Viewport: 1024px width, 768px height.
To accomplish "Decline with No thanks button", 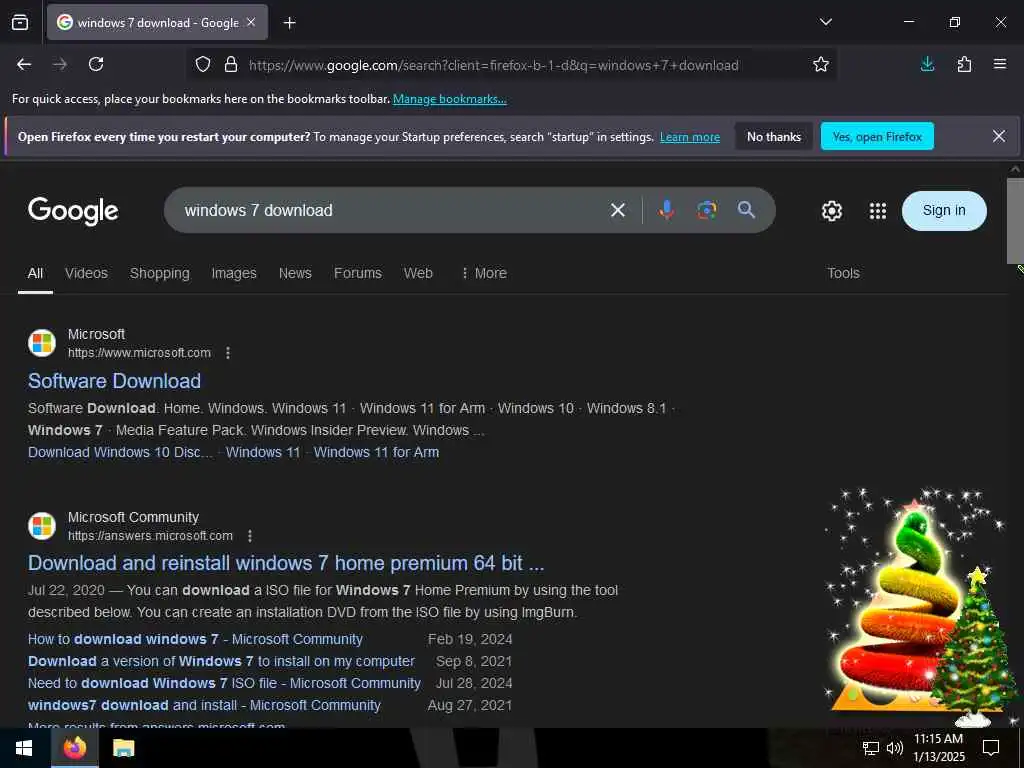I will (x=774, y=136).
